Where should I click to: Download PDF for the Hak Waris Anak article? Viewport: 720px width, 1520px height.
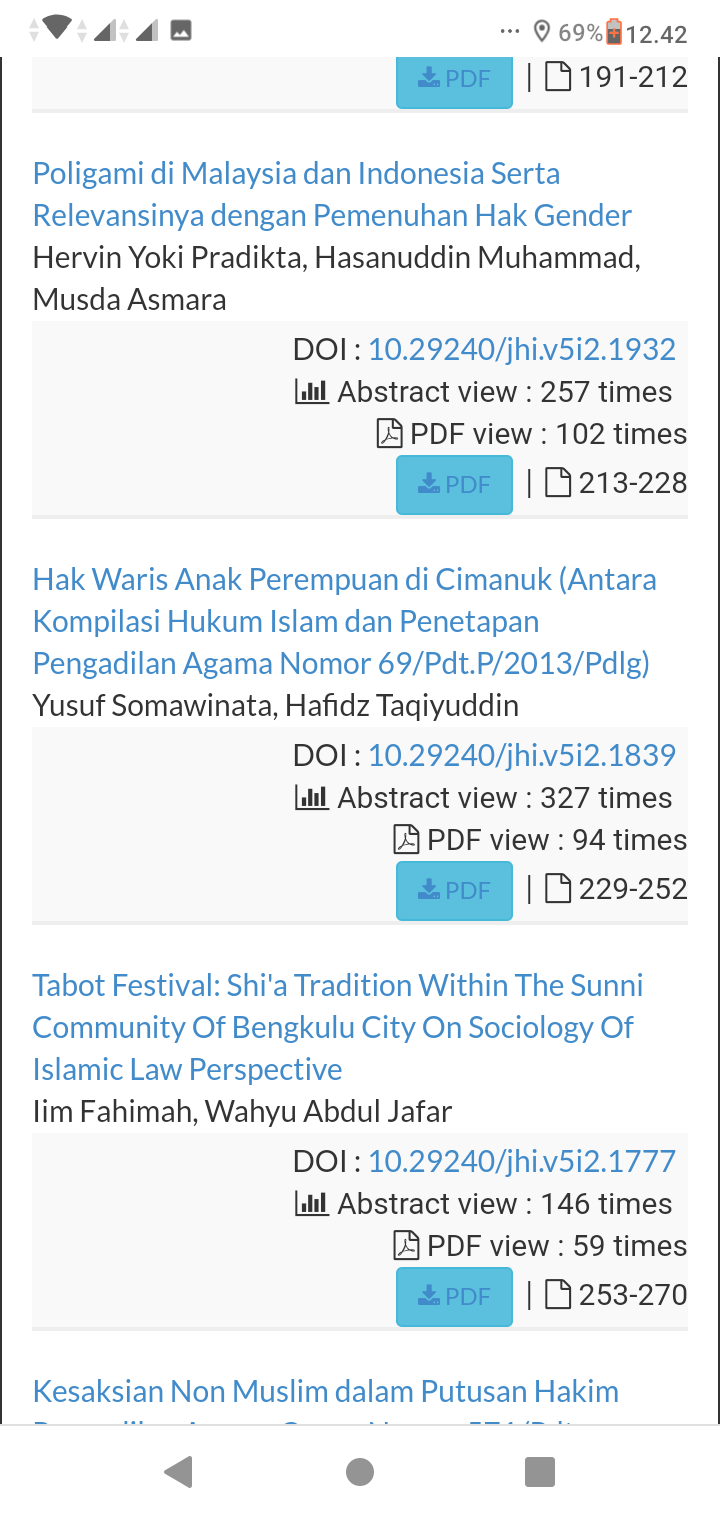pyautogui.click(x=454, y=891)
